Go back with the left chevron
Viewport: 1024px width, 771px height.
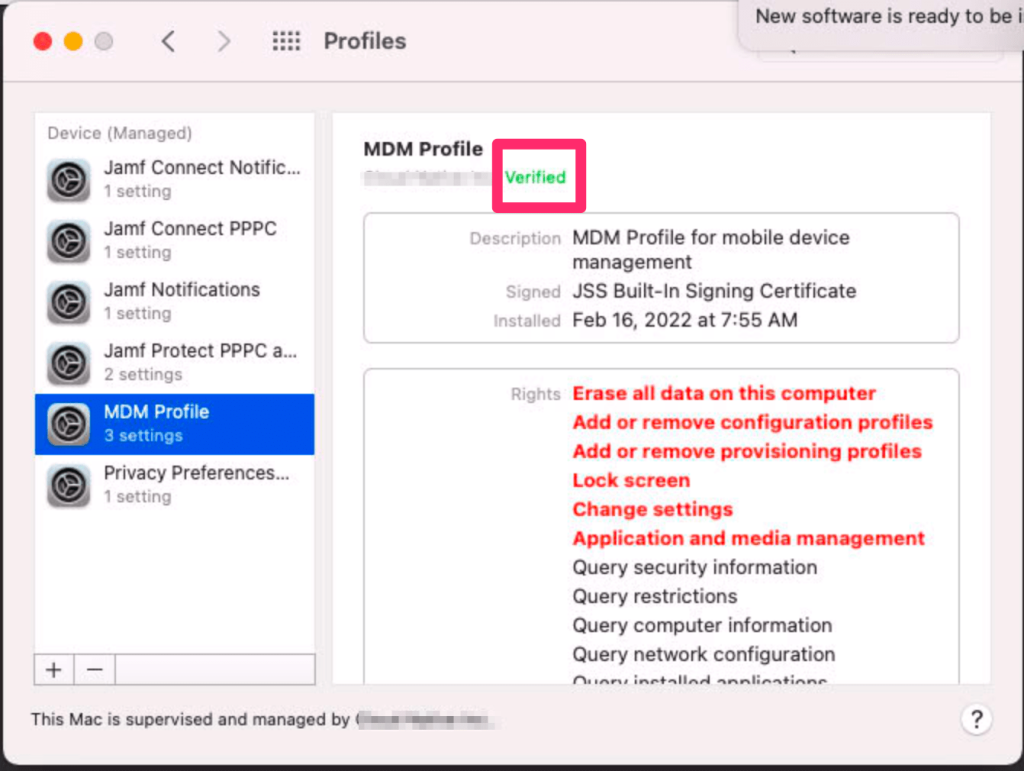(x=168, y=42)
